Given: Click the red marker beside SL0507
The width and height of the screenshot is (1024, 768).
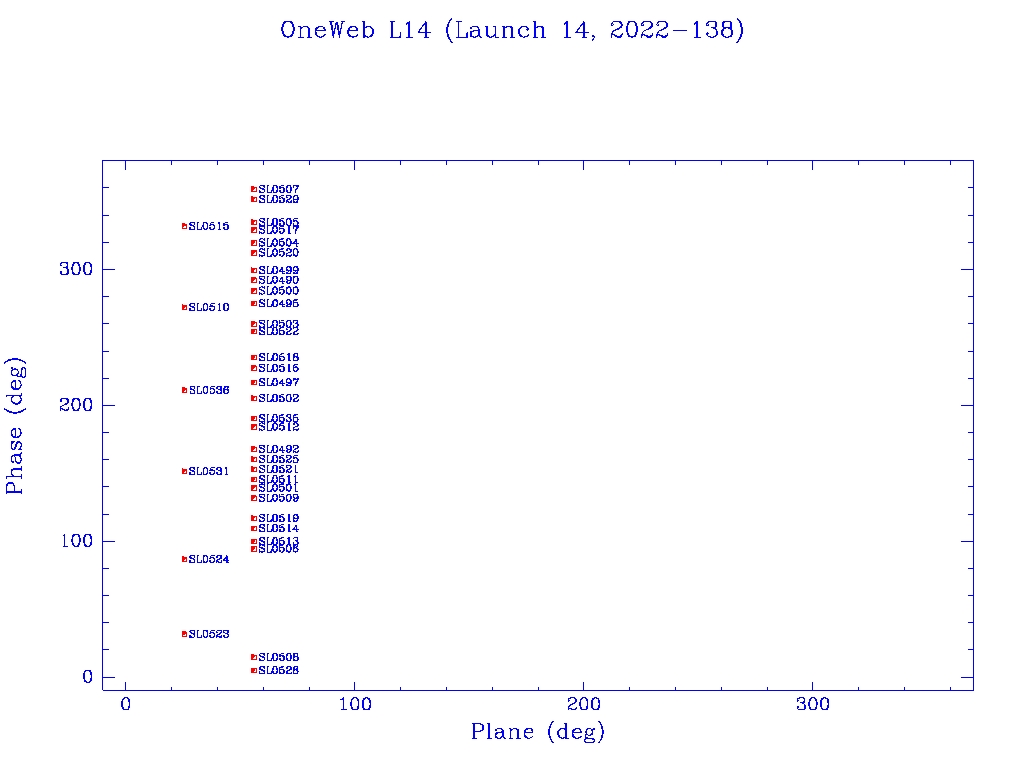Looking at the screenshot, I should tap(254, 189).
